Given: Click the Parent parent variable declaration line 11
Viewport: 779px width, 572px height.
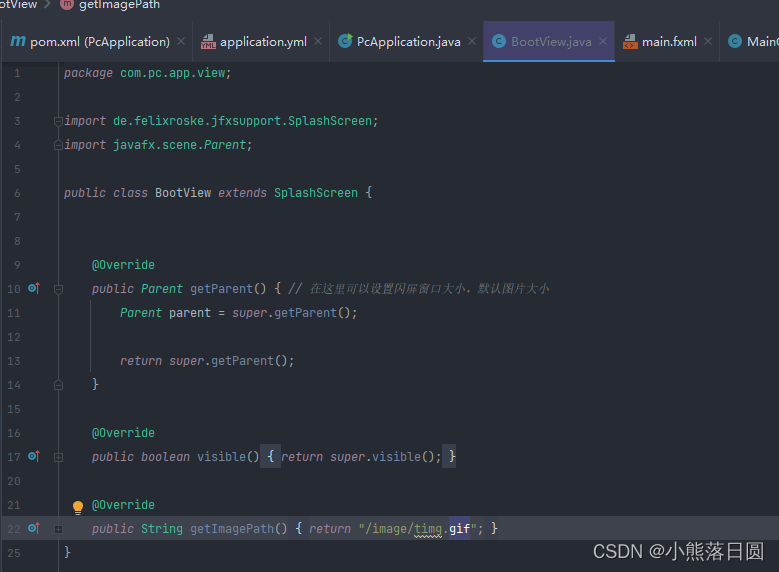Looking at the screenshot, I should [x=238, y=313].
